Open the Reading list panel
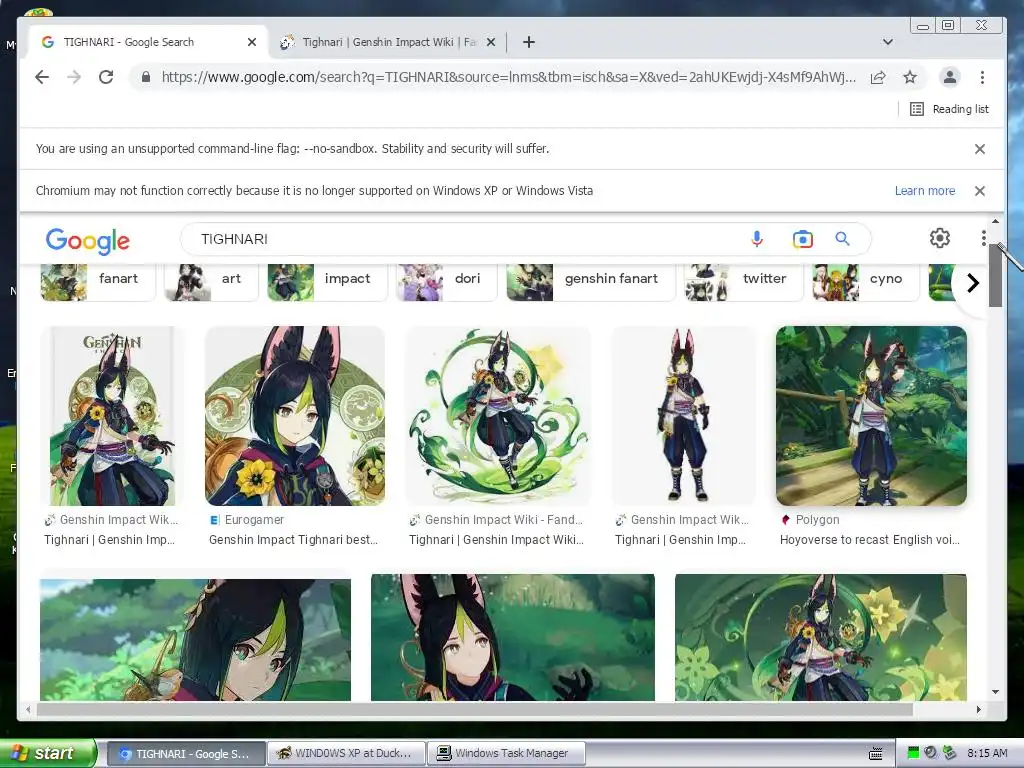Screen dimensions: 1024x768 [x=949, y=109]
